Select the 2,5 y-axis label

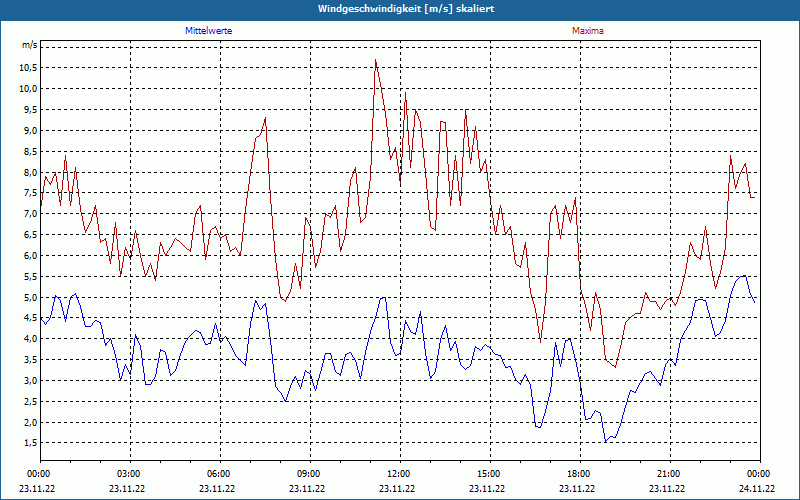30,402
